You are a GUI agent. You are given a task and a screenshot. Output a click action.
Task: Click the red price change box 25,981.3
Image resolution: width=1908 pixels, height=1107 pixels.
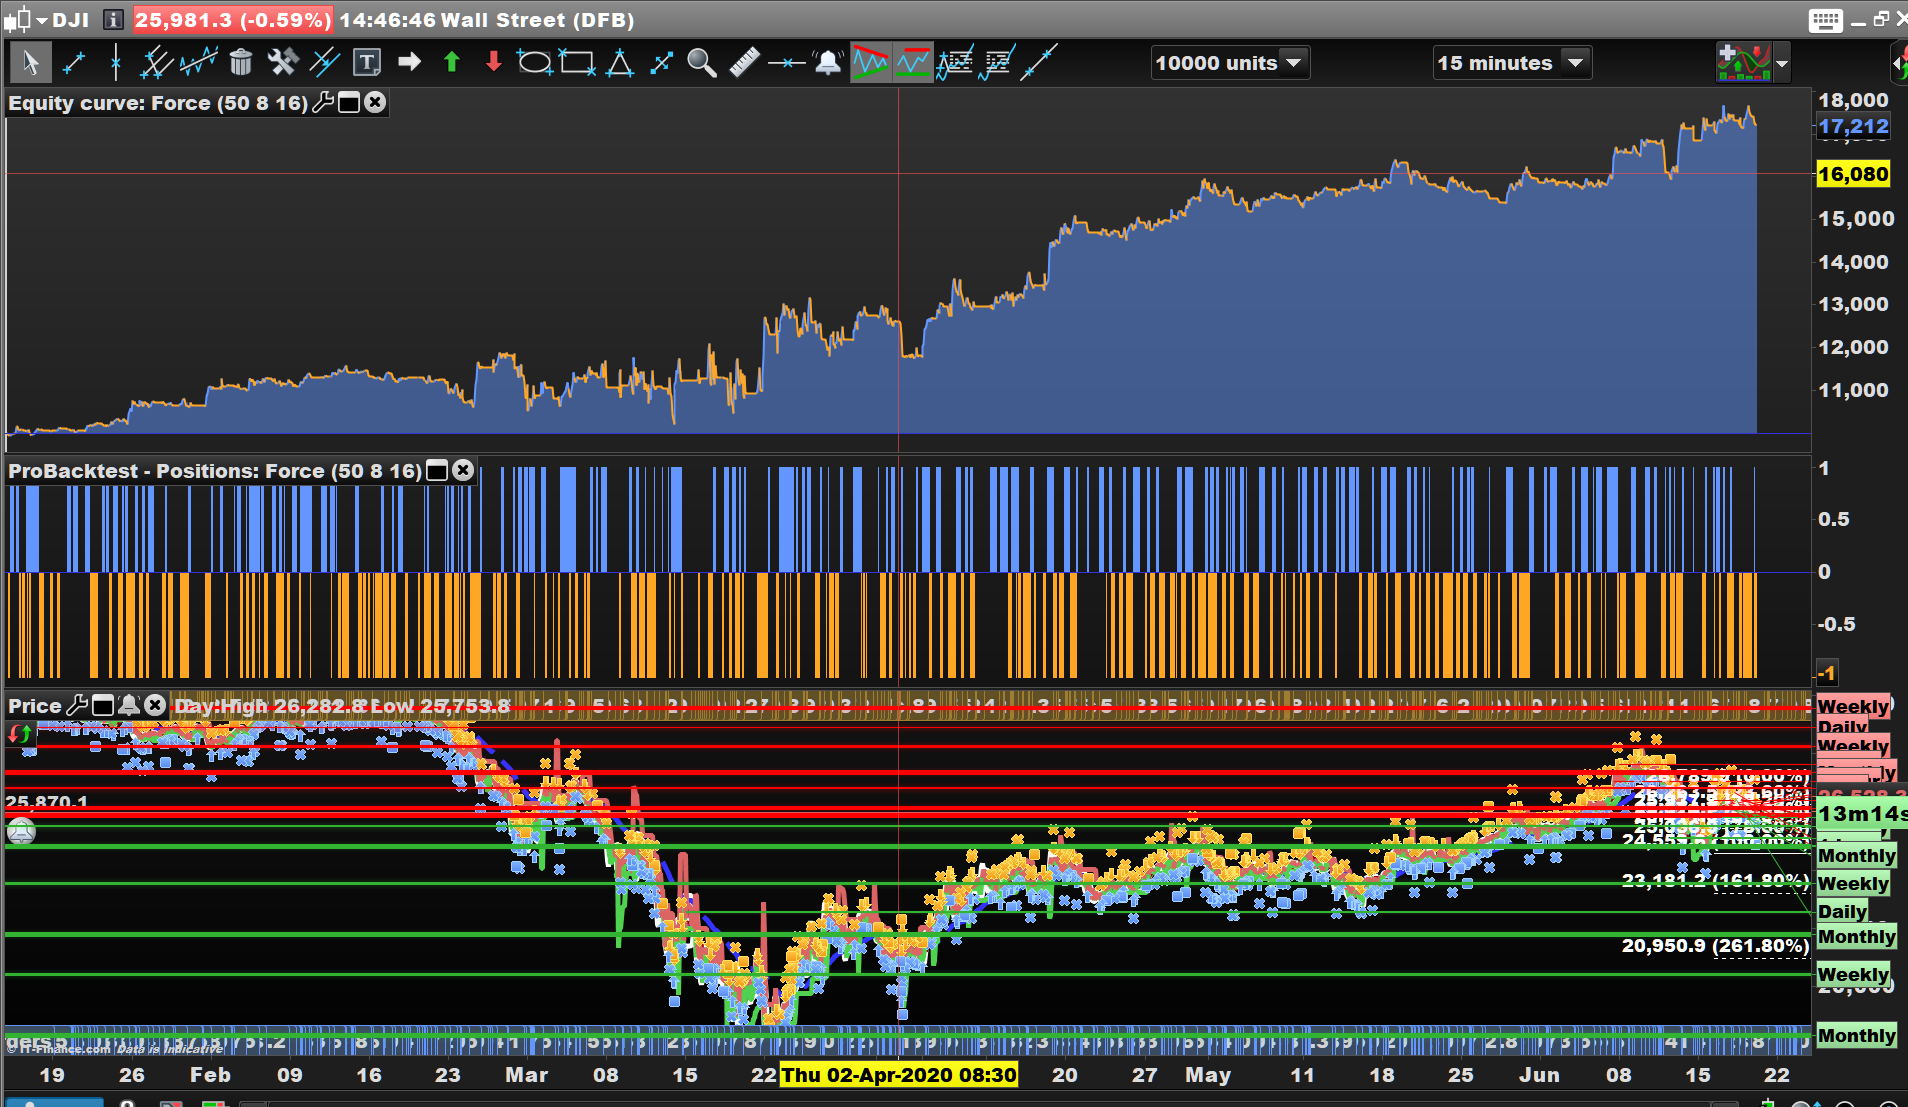click(x=232, y=20)
